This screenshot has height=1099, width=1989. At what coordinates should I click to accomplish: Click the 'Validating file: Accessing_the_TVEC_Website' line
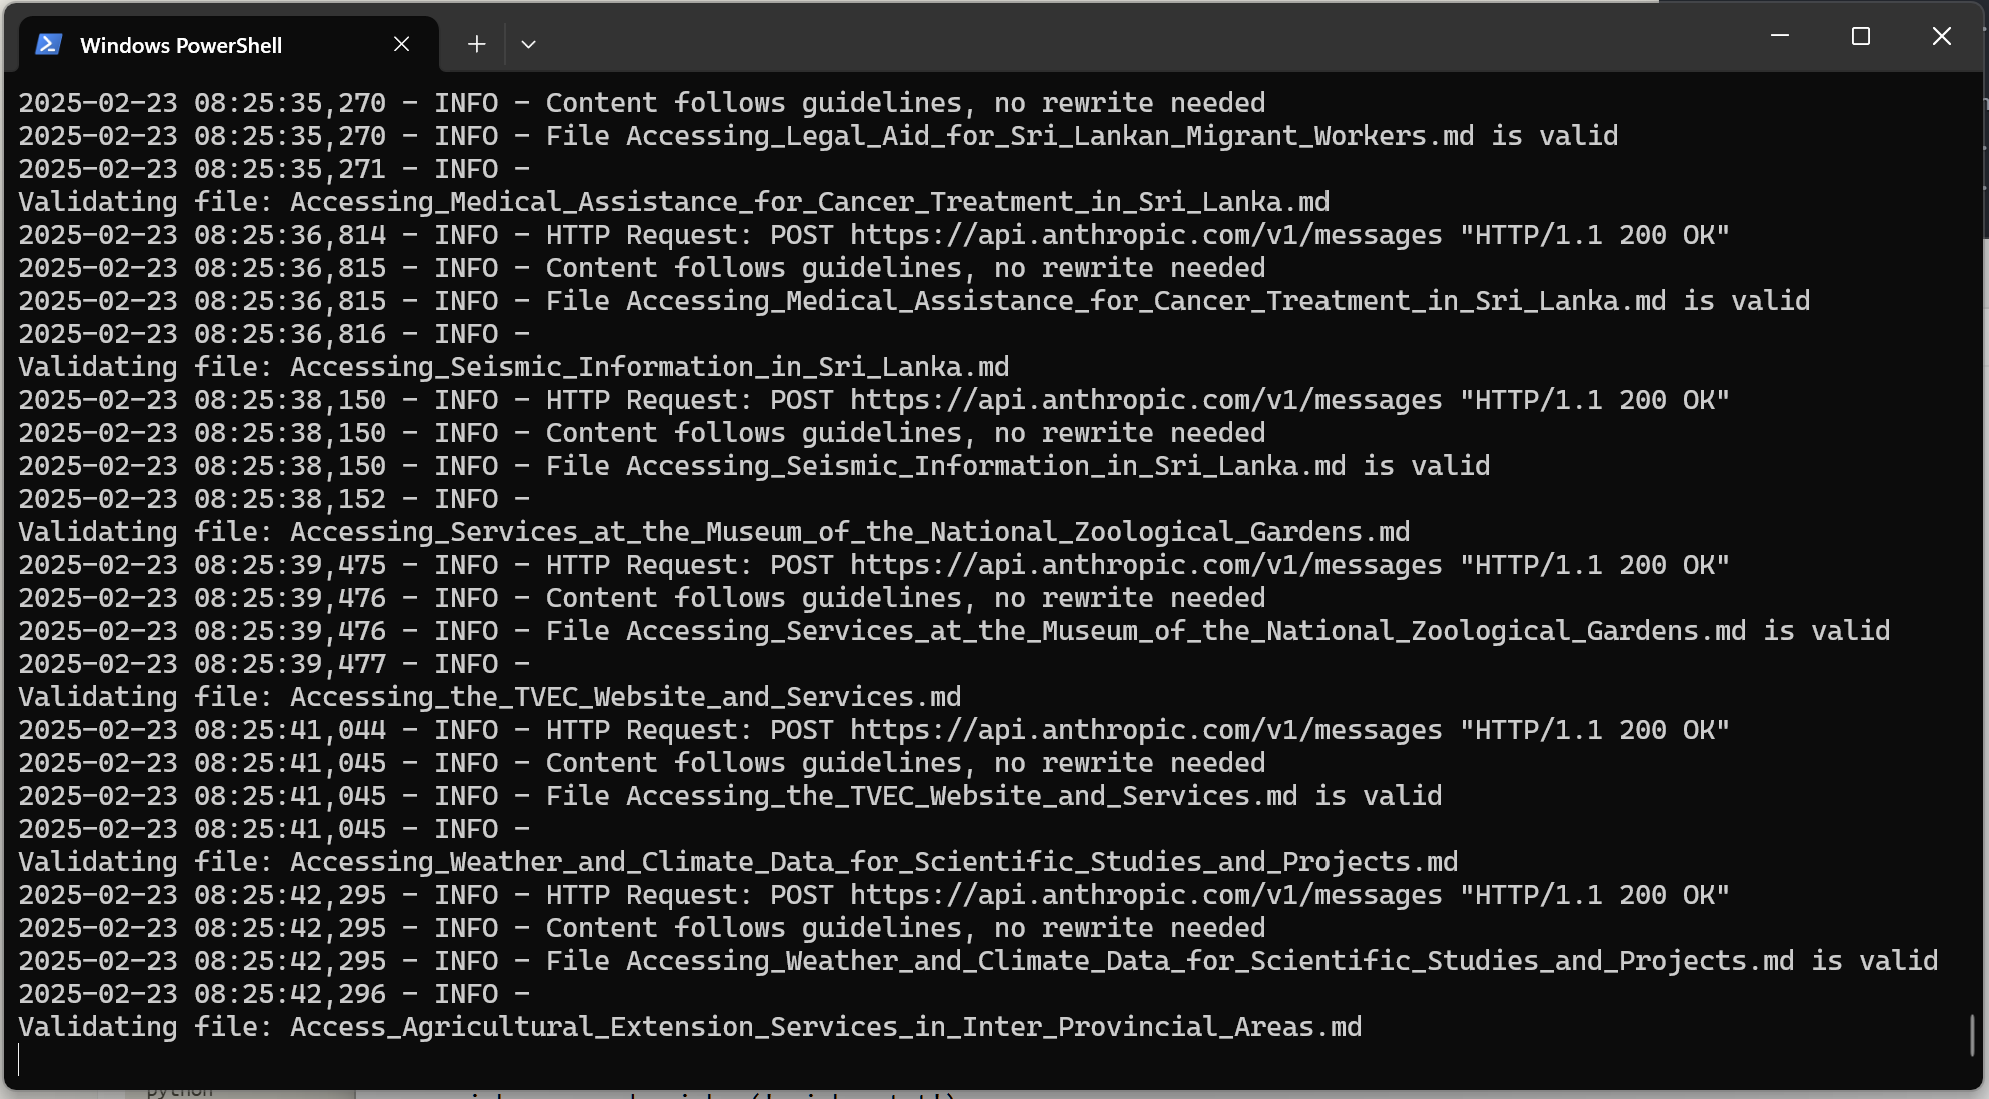490,697
